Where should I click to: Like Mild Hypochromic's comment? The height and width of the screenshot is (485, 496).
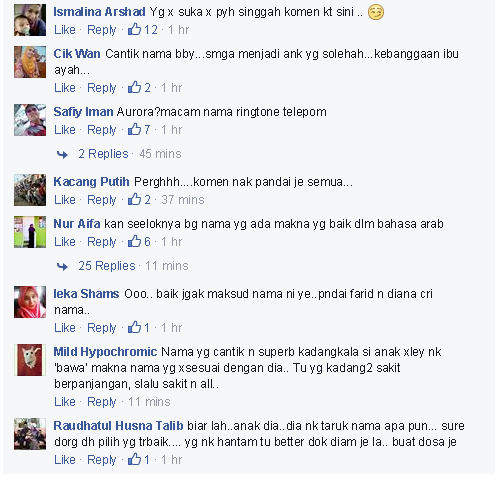pos(65,401)
